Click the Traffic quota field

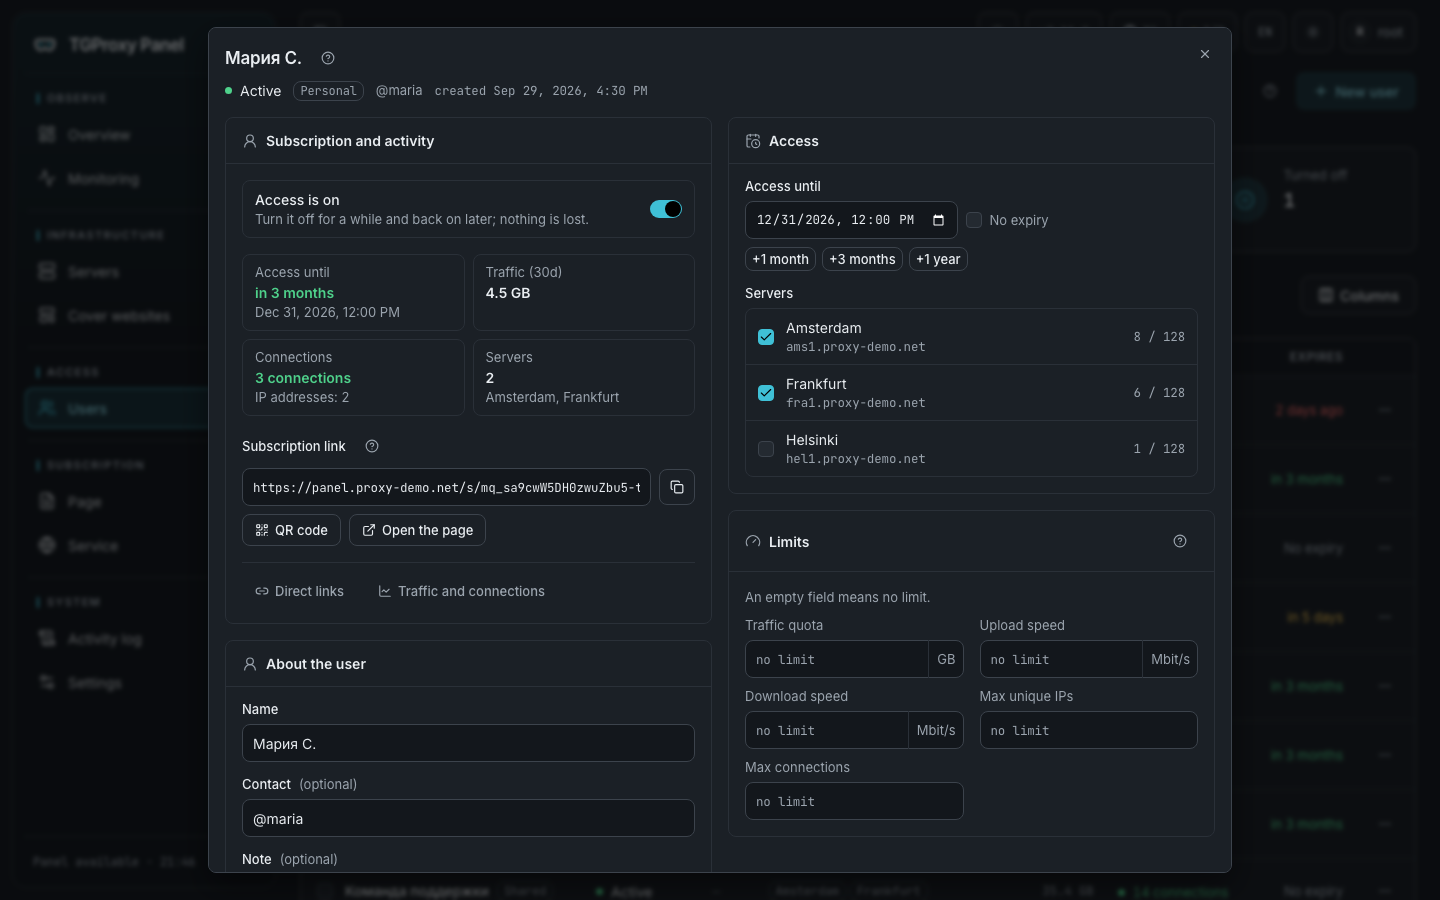(x=837, y=659)
